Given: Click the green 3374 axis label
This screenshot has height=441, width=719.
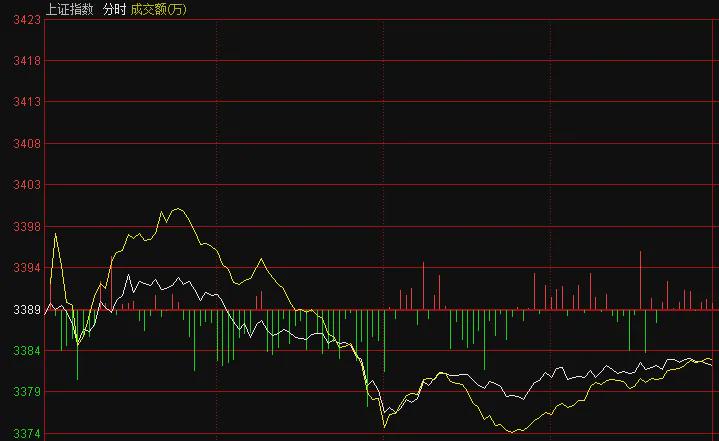Looking at the screenshot, I should pos(27,434).
